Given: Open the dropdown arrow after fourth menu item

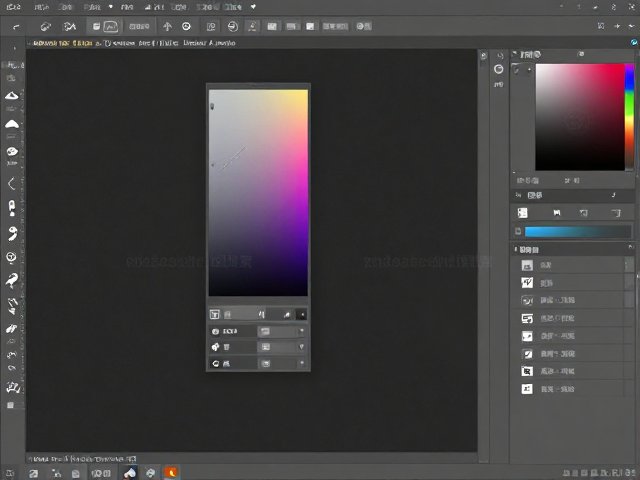Looking at the screenshot, I should tap(111, 7).
